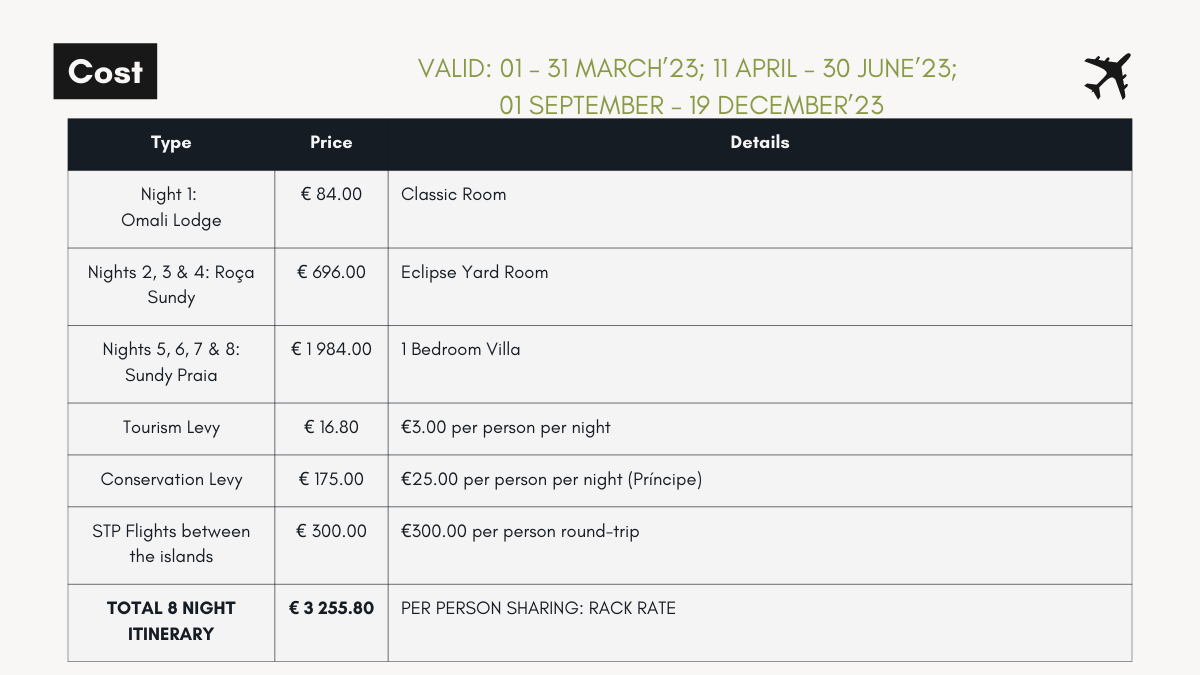The width and height of the screenshot is (1200, 675).
Task: Click the € 1 984.00 price cell
Action: click(331, 350)
